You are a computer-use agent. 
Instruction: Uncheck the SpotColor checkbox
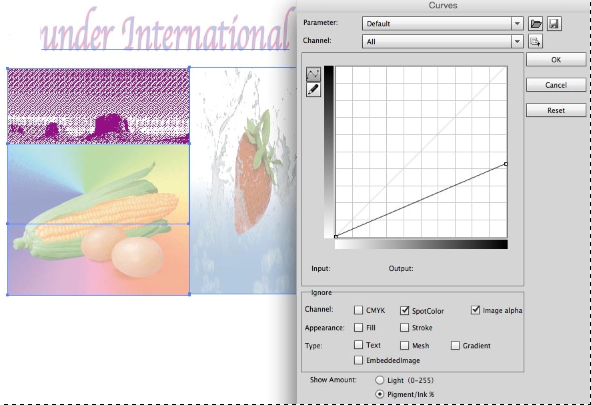tap(404, 310)
